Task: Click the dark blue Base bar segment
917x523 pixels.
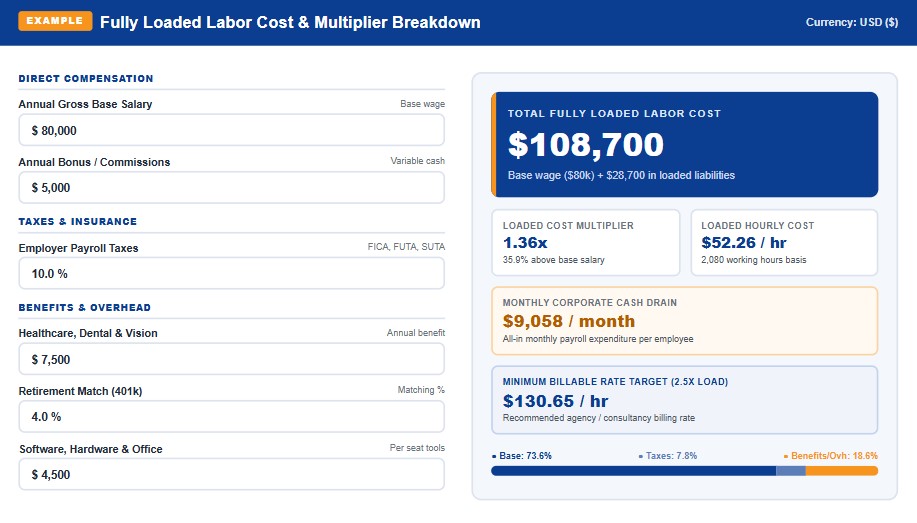Action: pos(633,471)
